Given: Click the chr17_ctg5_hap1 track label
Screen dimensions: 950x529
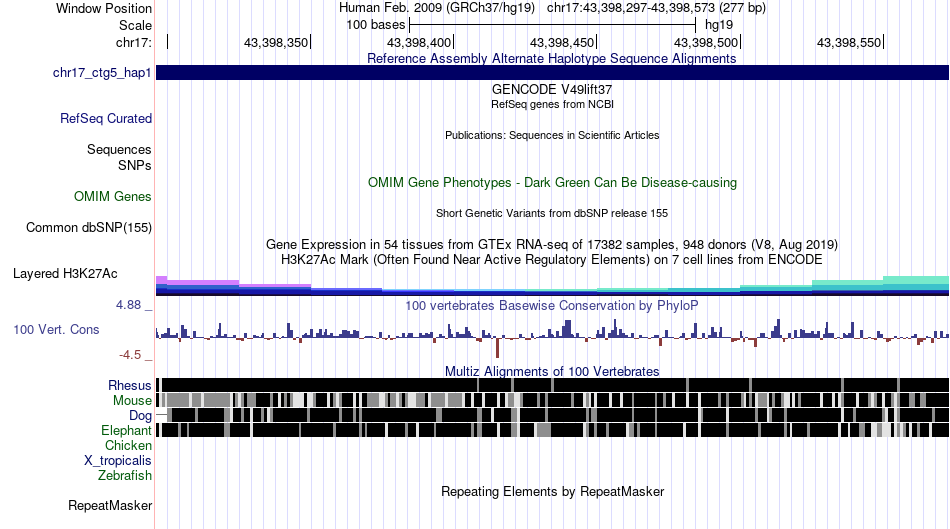Looking at the screenshot, I should point(102,73).
